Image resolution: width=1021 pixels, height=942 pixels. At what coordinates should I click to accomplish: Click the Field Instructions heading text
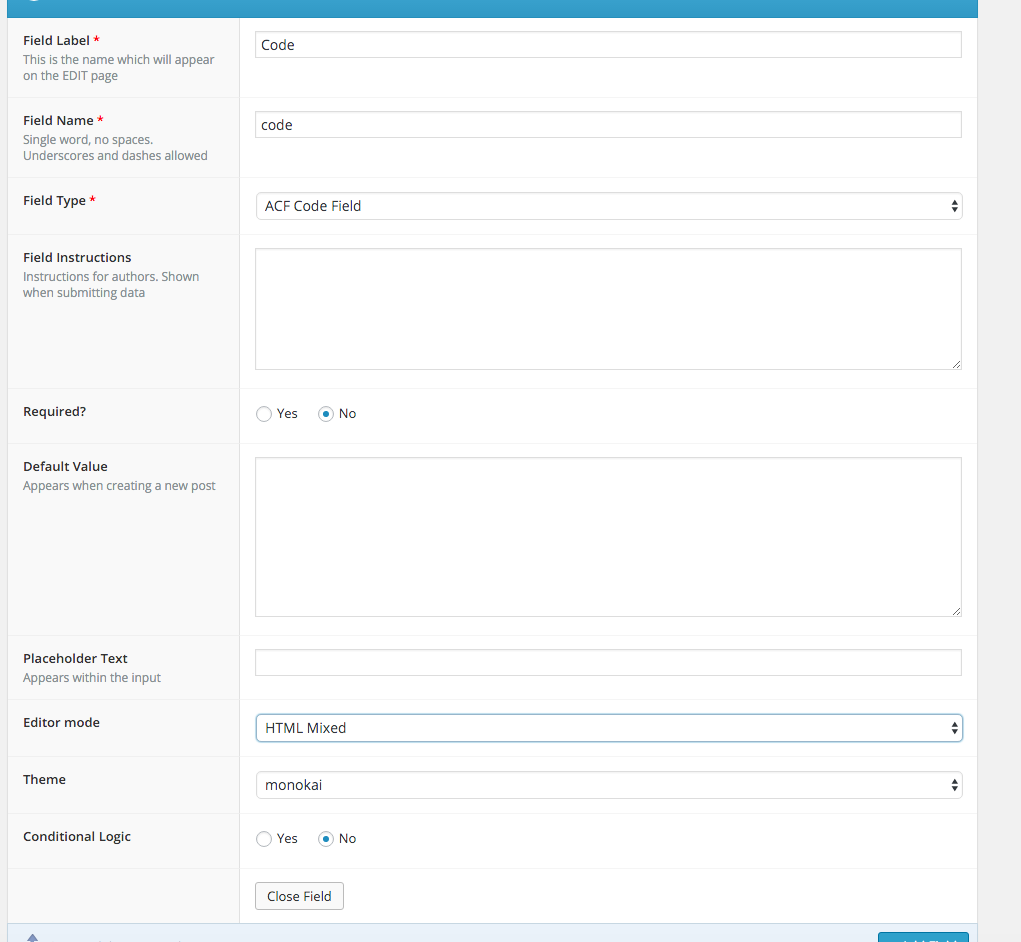[77, 258]
